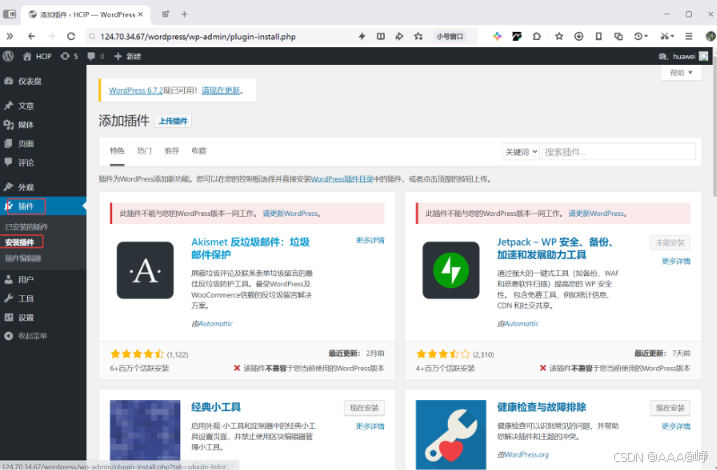The height and width of the screenshot is (470, 717).
Task: Open the HCIP site home link
Action: [37, 56]
